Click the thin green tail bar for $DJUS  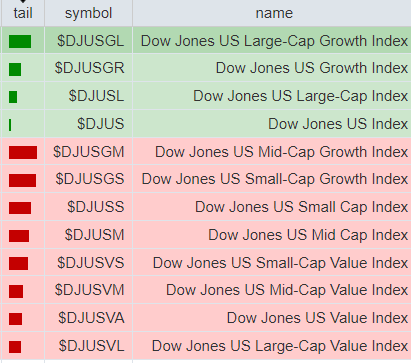[10, 125]
